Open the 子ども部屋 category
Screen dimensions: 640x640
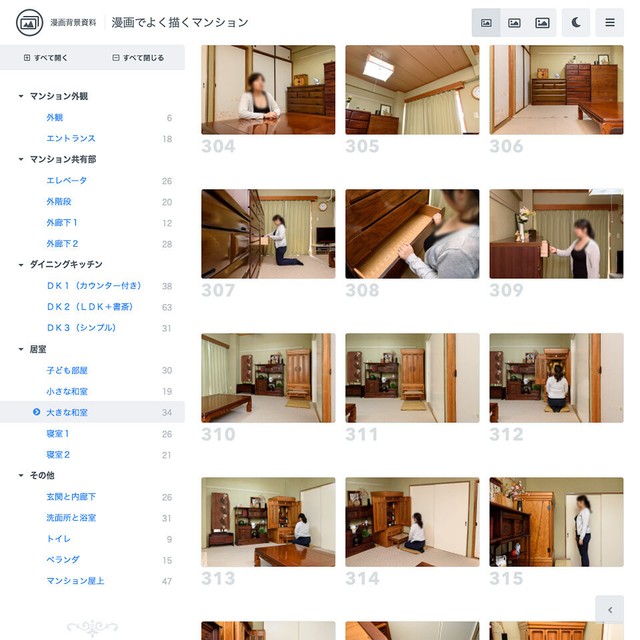[x=67, y=371]
